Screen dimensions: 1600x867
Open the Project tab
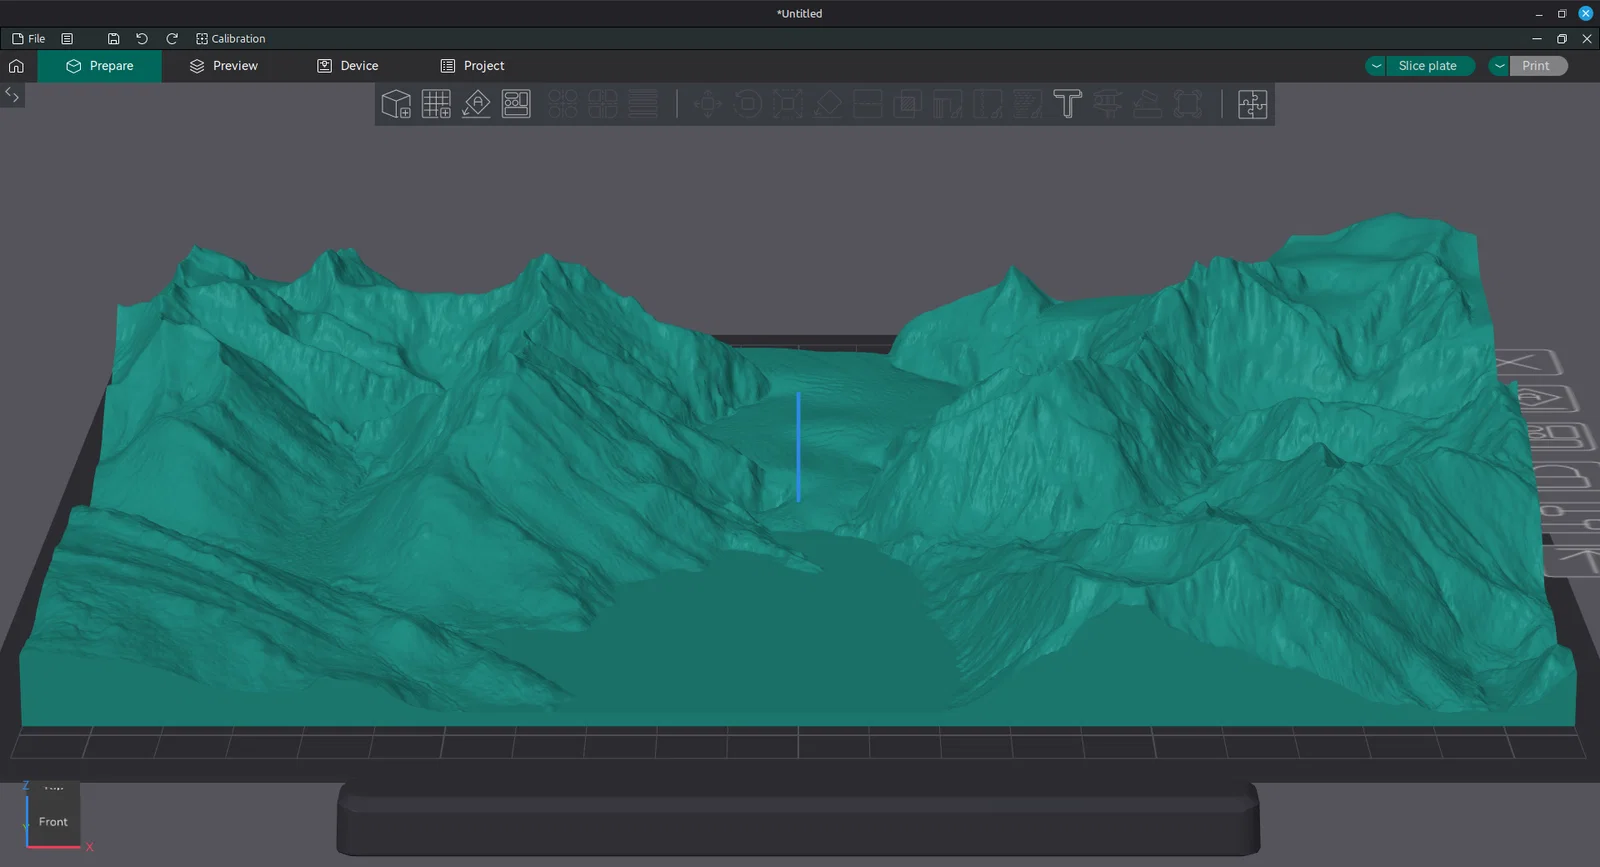[x=473, y=66]
